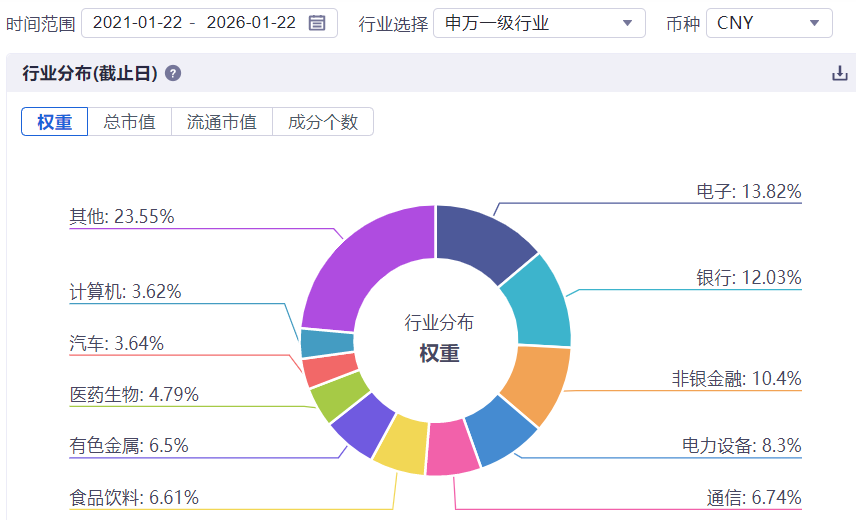This screenshot has width=856, height=520.
Task: Click the dark blue 电子 donut segment
Action: coord(480,240)
